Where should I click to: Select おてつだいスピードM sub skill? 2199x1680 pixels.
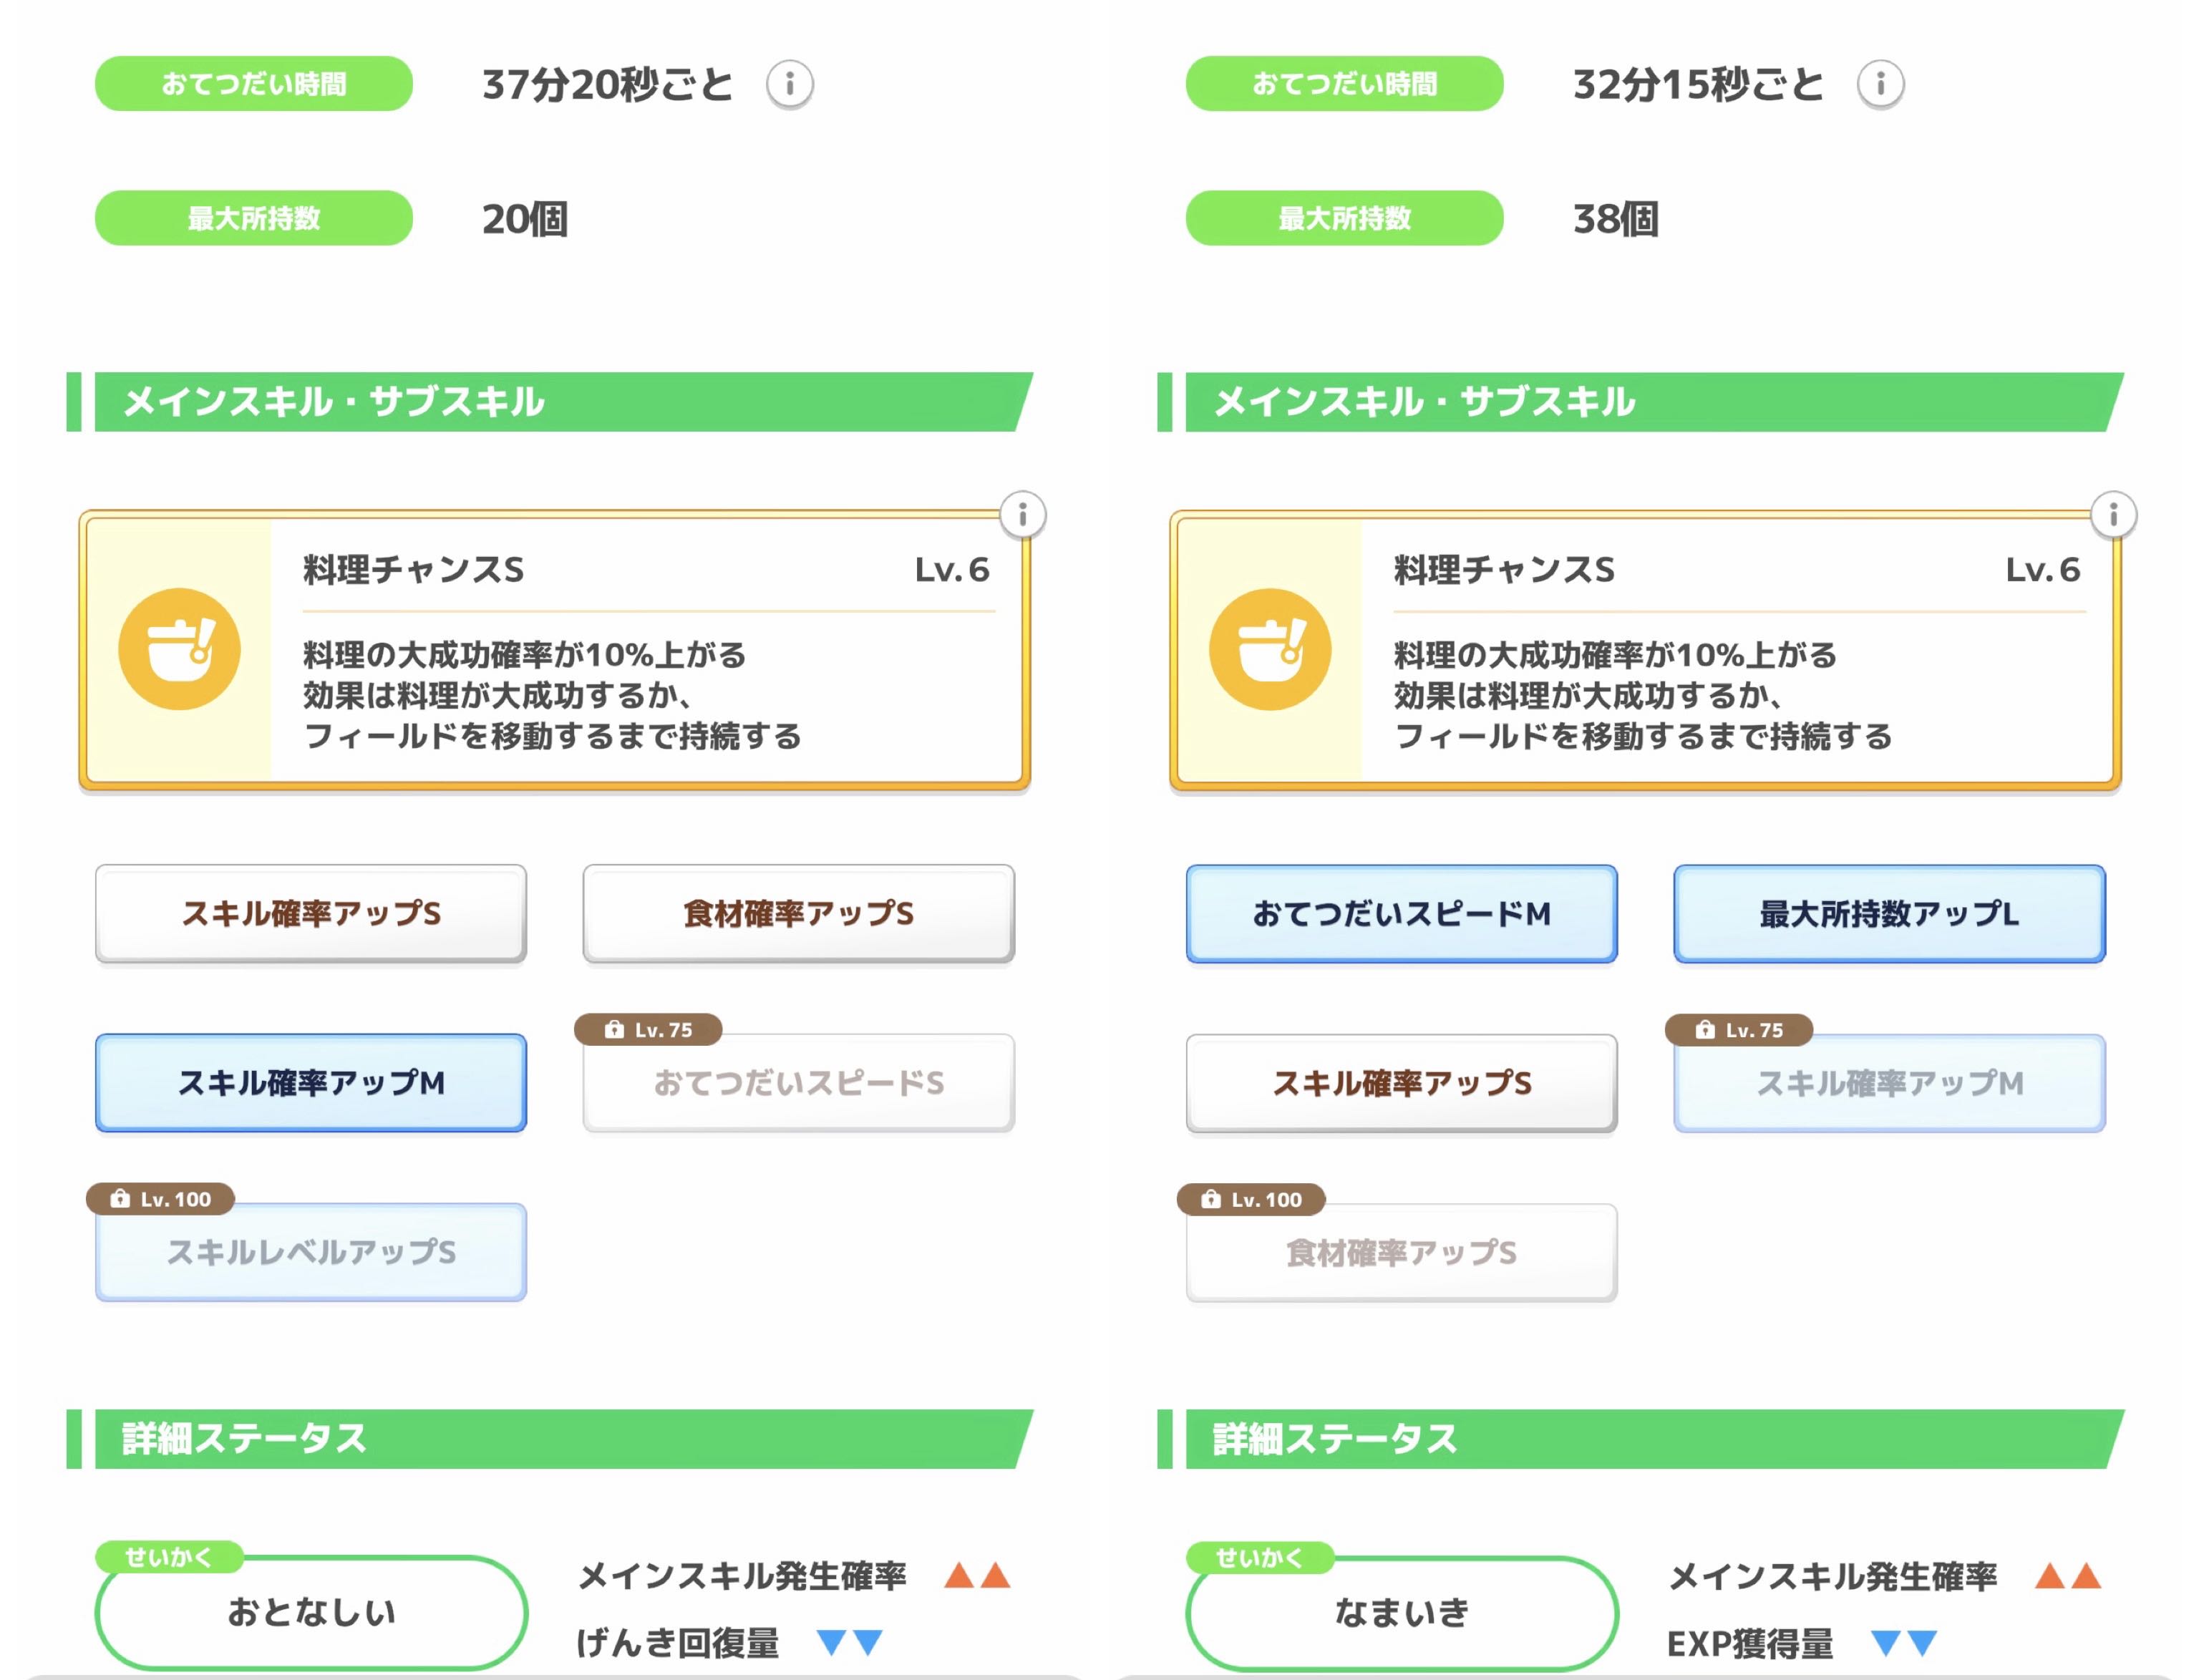[1401, 913]
